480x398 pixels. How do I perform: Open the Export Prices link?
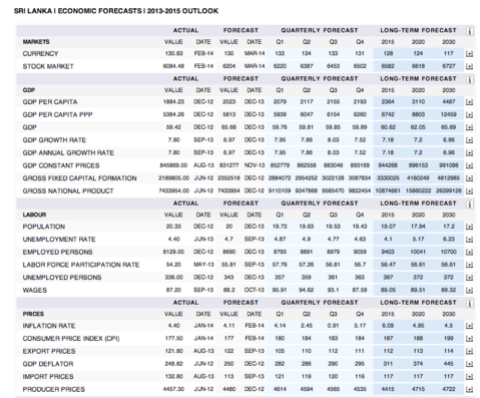49,351
